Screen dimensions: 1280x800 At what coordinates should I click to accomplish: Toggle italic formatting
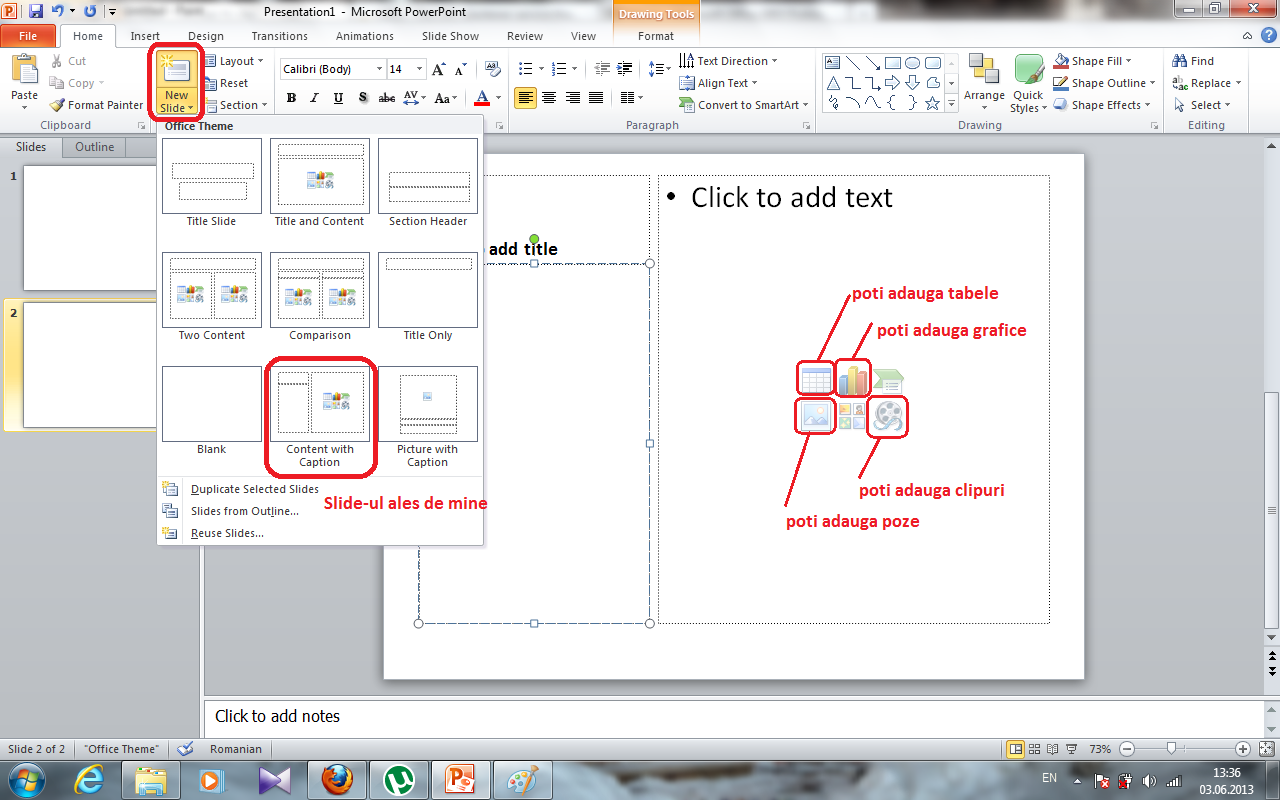click(312, 98)
